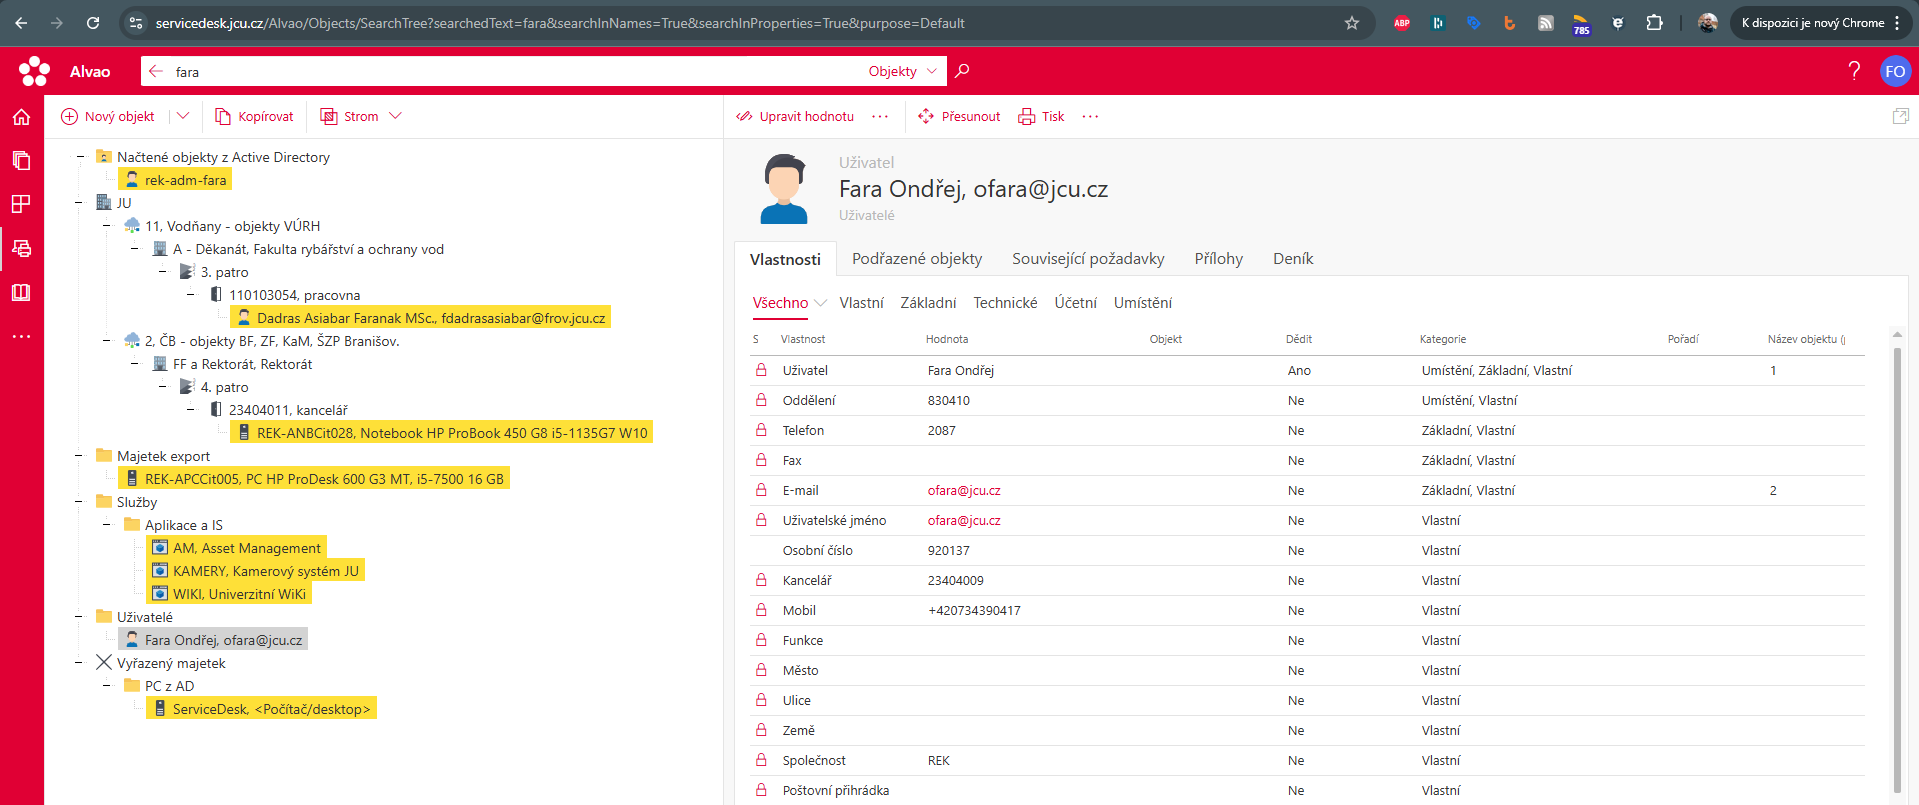
Task: Click the properties list vertical scrollbar
Action: (1897, 560)
